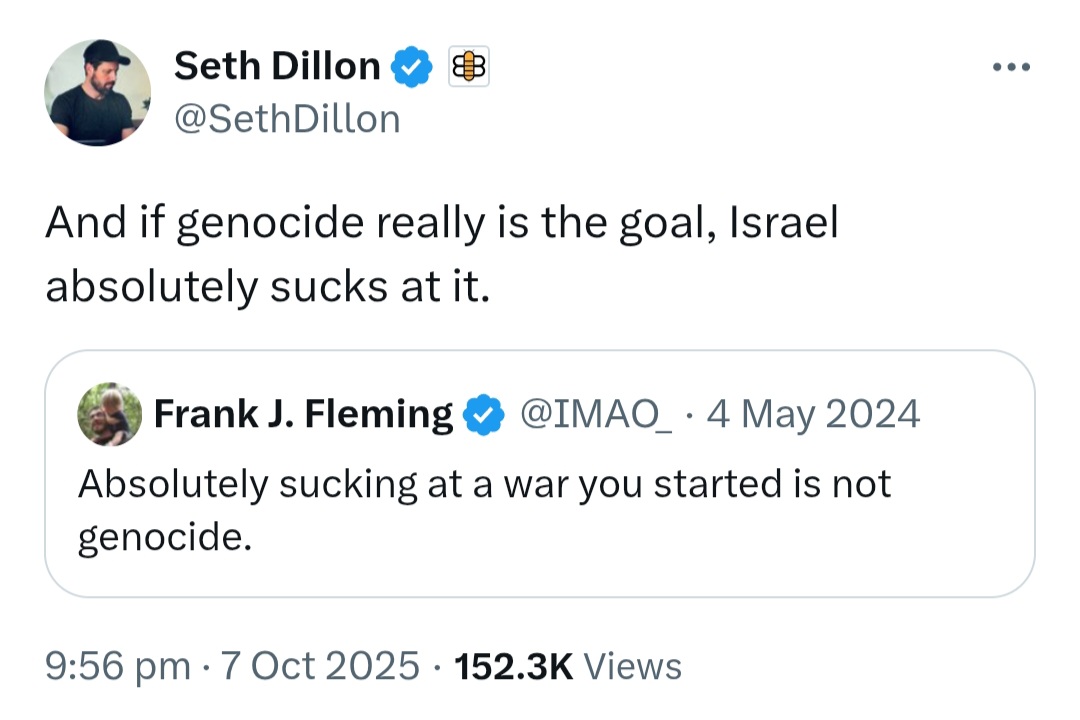Click Seth Dillon's blue verified badge
Image resolution: width=1080 pixels, height=720 pixels.
412,66
